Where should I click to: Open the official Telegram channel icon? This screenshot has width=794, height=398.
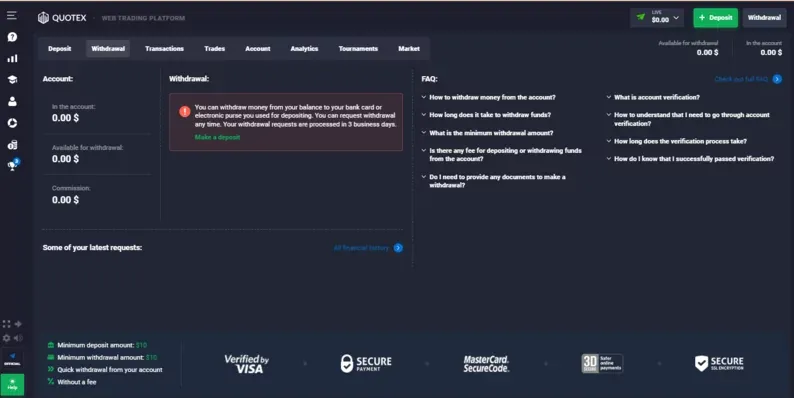(12, 359)
